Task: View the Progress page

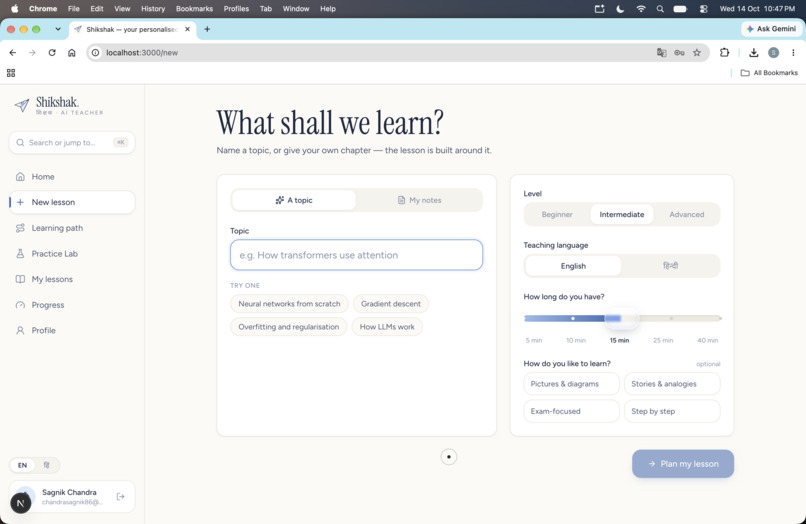Action: (72, 305)
